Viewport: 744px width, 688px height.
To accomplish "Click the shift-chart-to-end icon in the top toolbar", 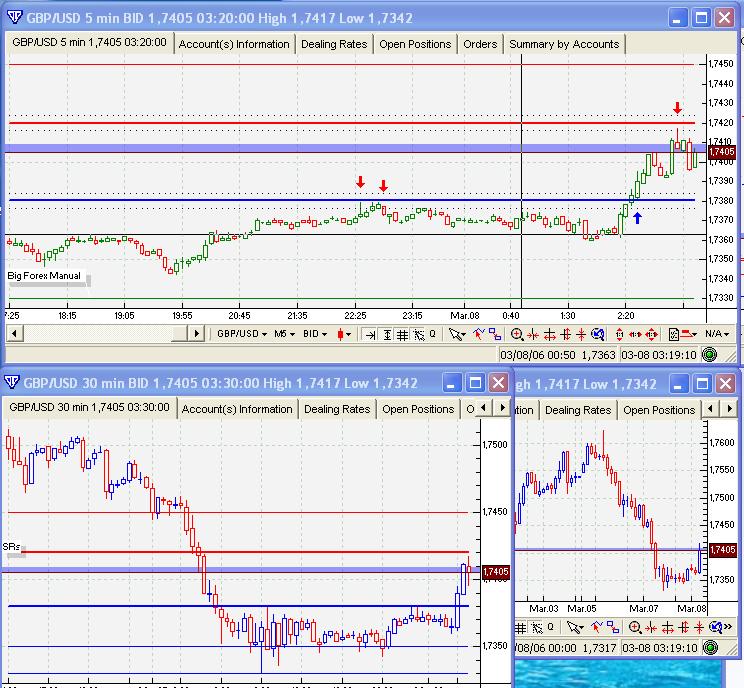I will tap(371, 334).
